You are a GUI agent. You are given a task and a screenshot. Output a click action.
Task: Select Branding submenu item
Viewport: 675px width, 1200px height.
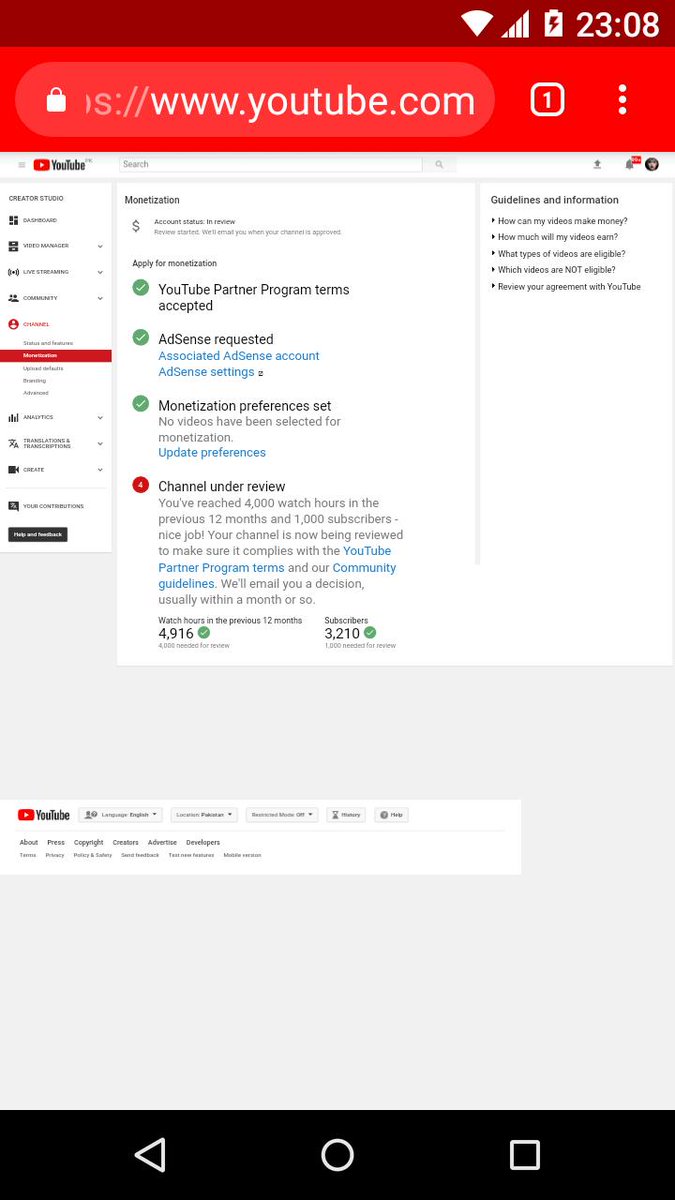click(35, 380)
